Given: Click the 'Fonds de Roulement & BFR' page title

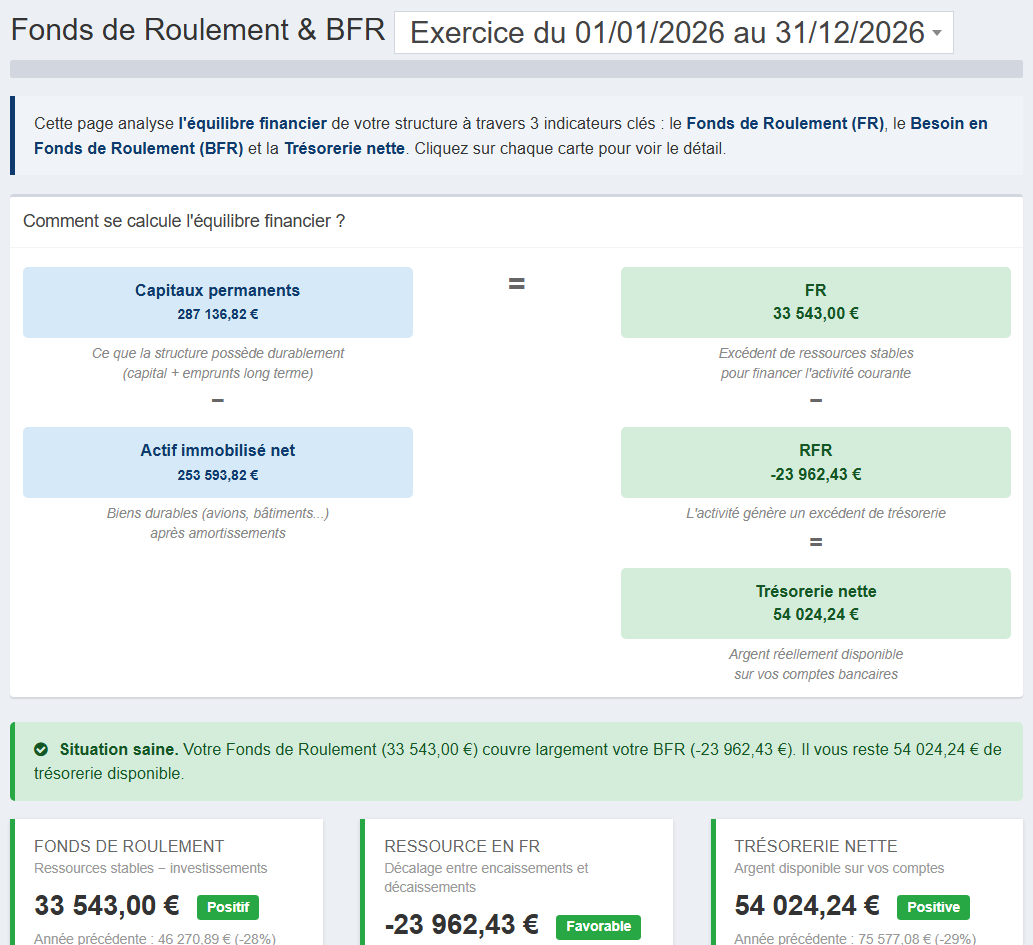Looking at the screenshot, I should 198,30.
